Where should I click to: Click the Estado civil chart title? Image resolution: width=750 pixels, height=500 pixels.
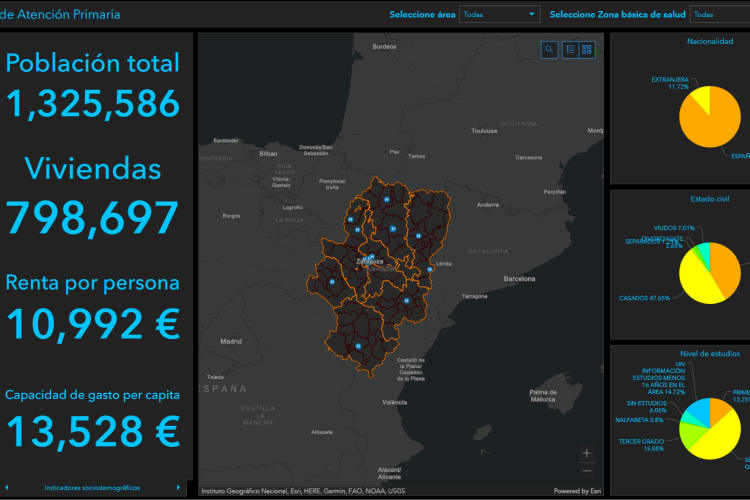[710, 199]
